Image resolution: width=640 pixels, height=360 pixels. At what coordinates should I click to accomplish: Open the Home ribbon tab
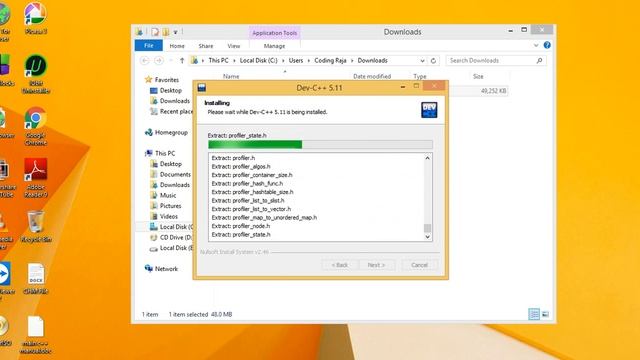[177, 46]
